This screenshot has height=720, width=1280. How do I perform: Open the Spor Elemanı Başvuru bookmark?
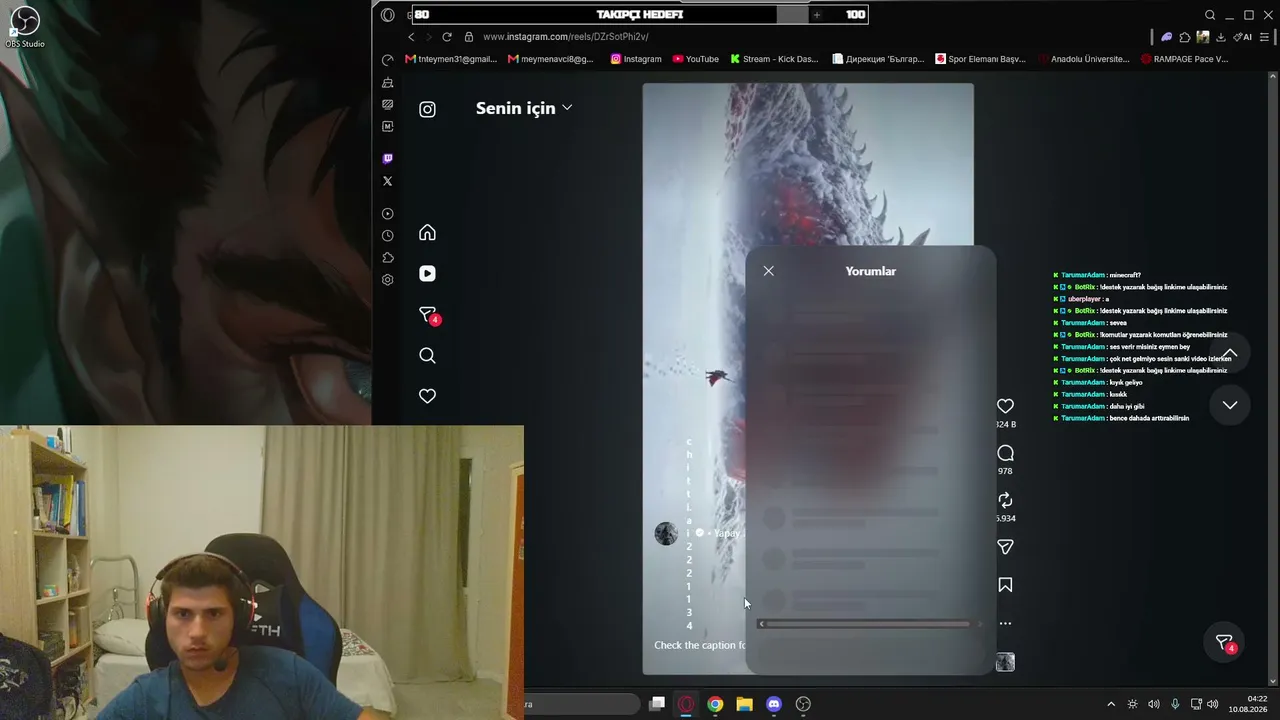[x=980, y=59]
